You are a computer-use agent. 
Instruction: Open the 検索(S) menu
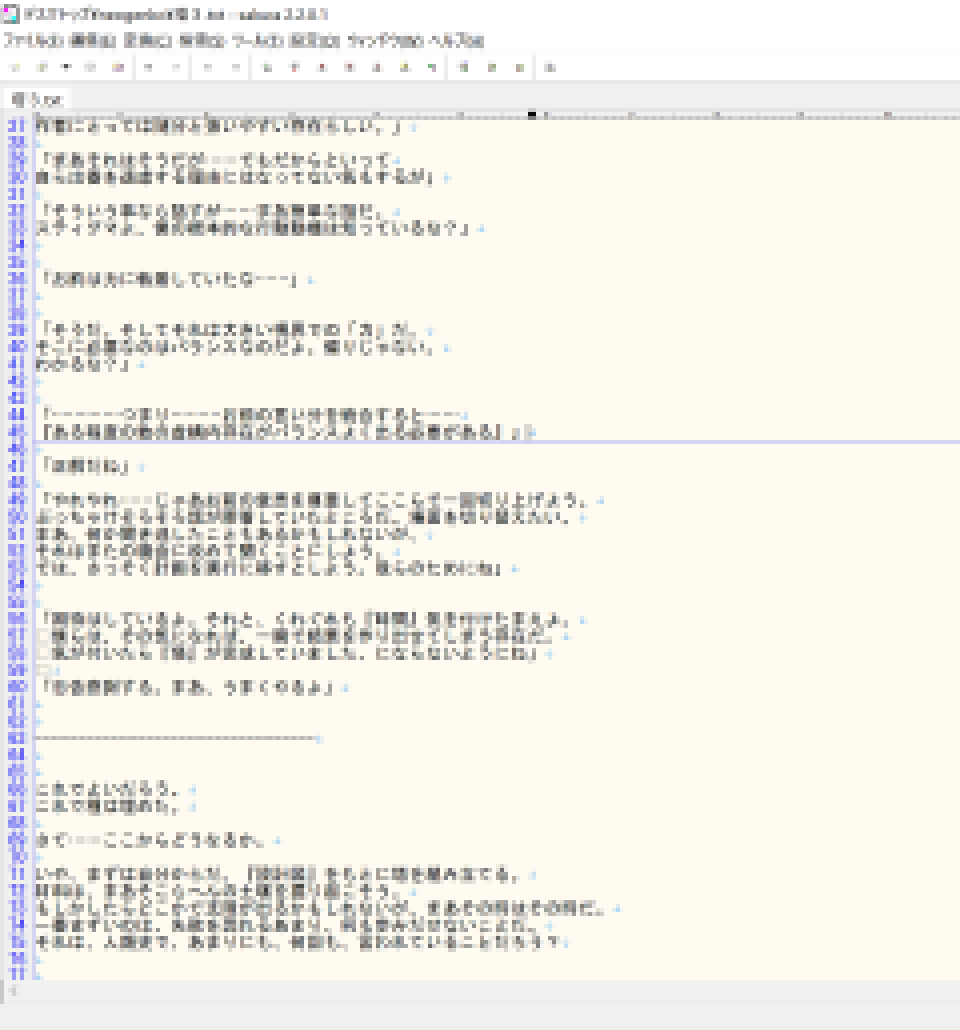tap(202, 41)
